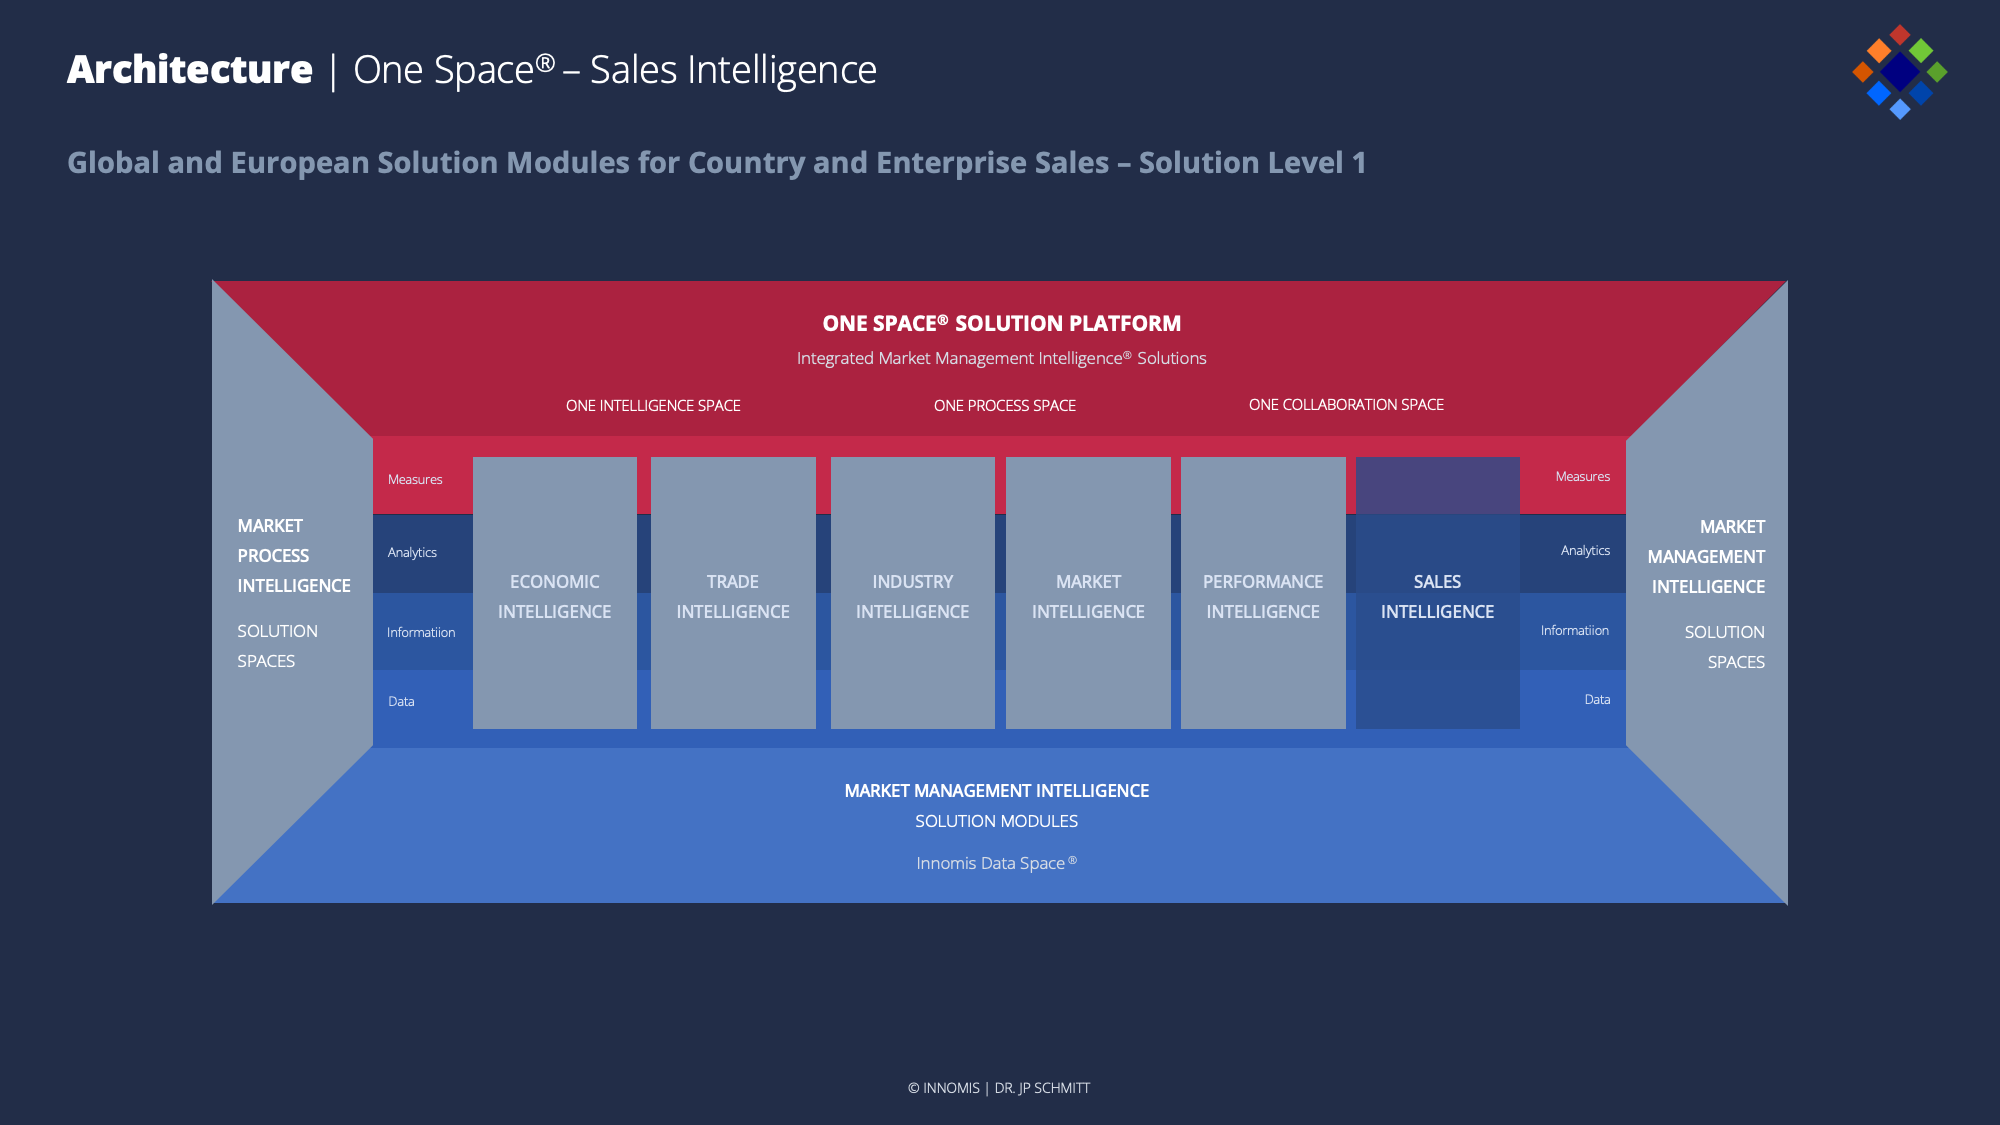Click the One Space Solution Platform heading
This screenshot has height=1125, width=2000.
(x=1001, y=324)
